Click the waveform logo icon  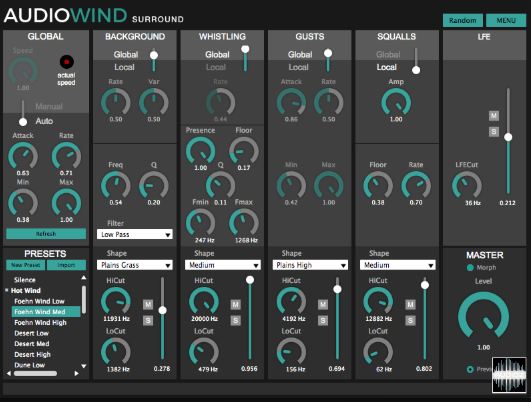(x=509, y=375)
